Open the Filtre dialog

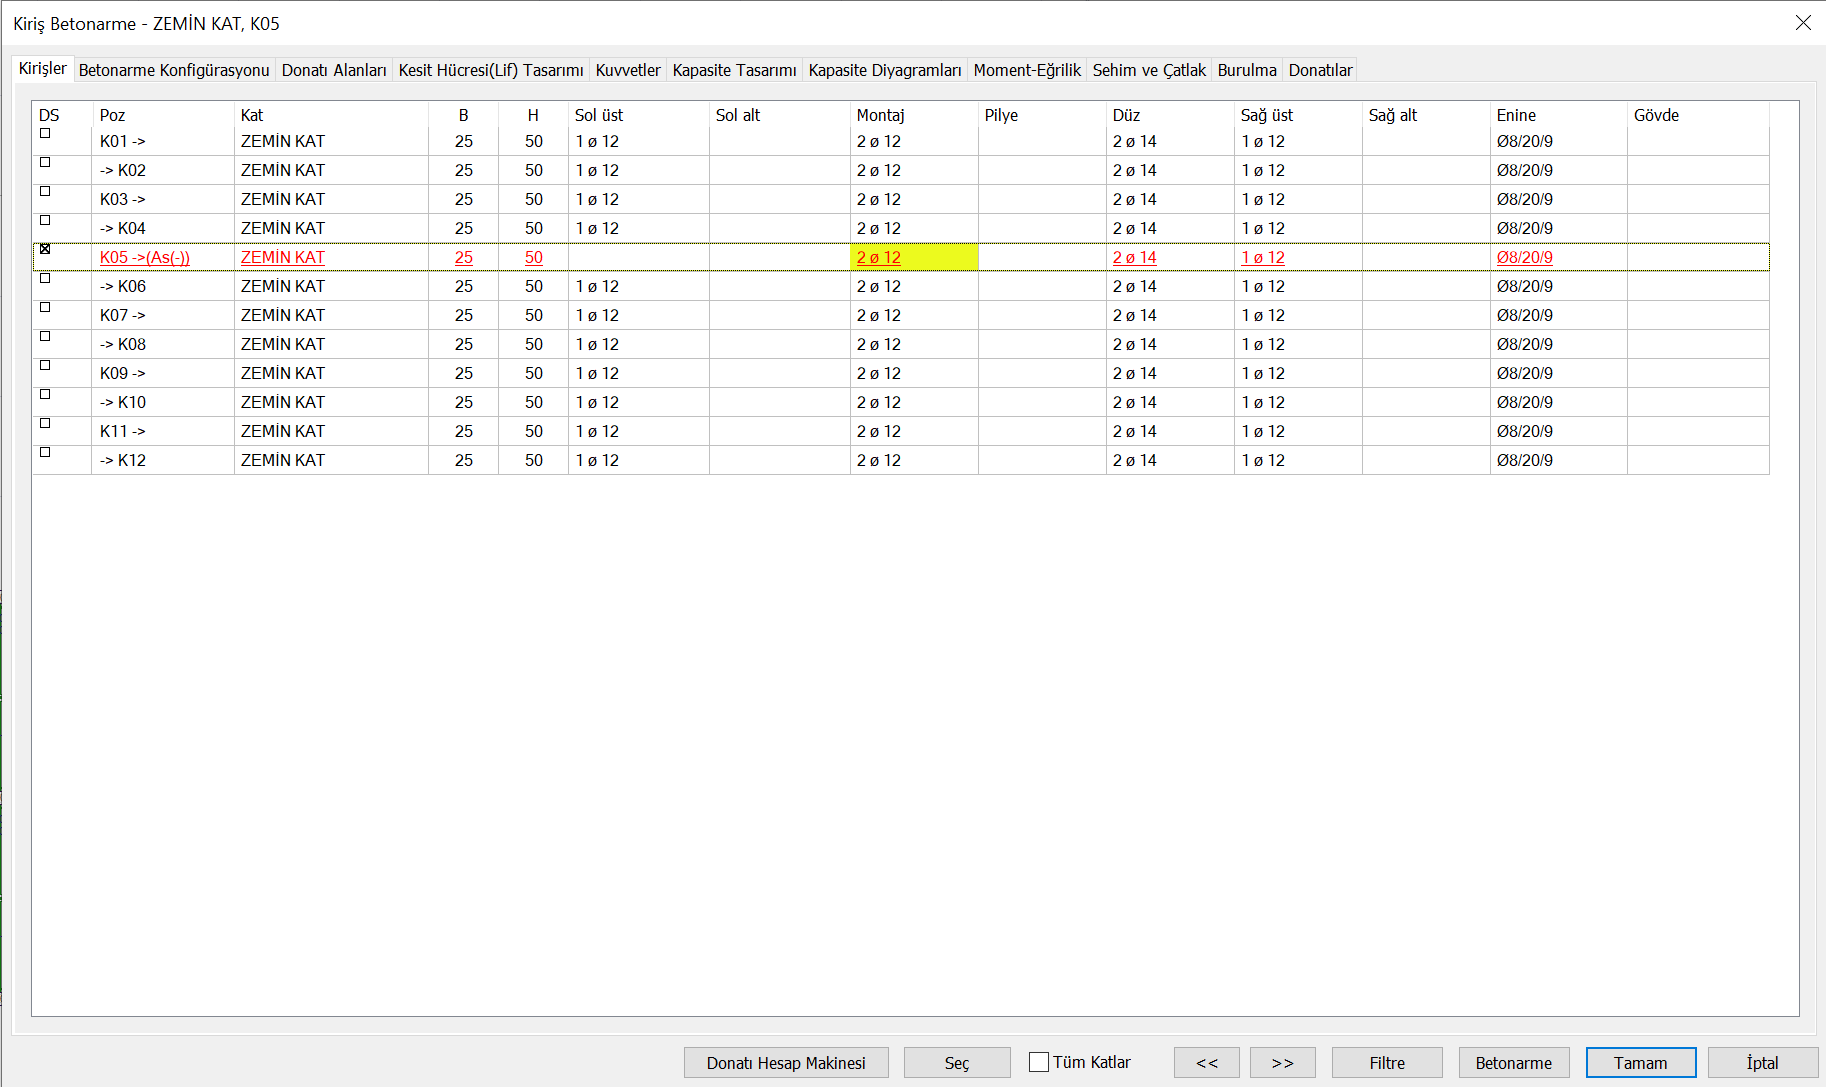tap(1386, 1063)
